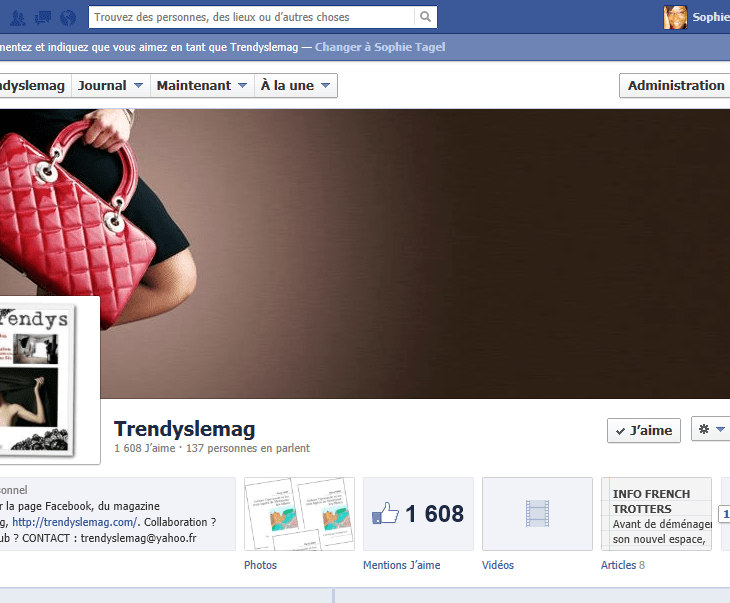Viewport: 730px width, 603px height.
Task: Click the Administration button
Action: pos(675,86)
